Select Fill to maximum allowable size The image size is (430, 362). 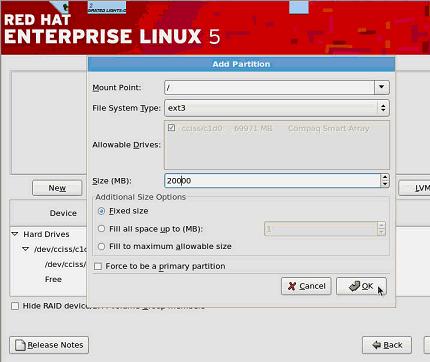coord(101,246)
